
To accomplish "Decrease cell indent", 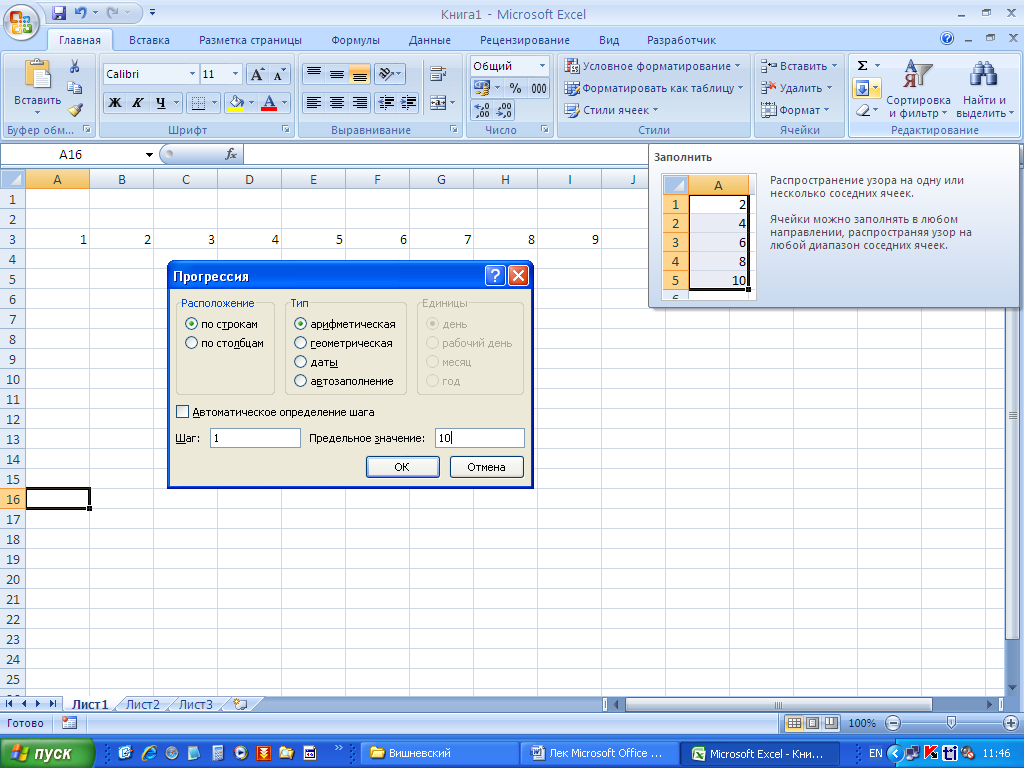I will [386, 103].
